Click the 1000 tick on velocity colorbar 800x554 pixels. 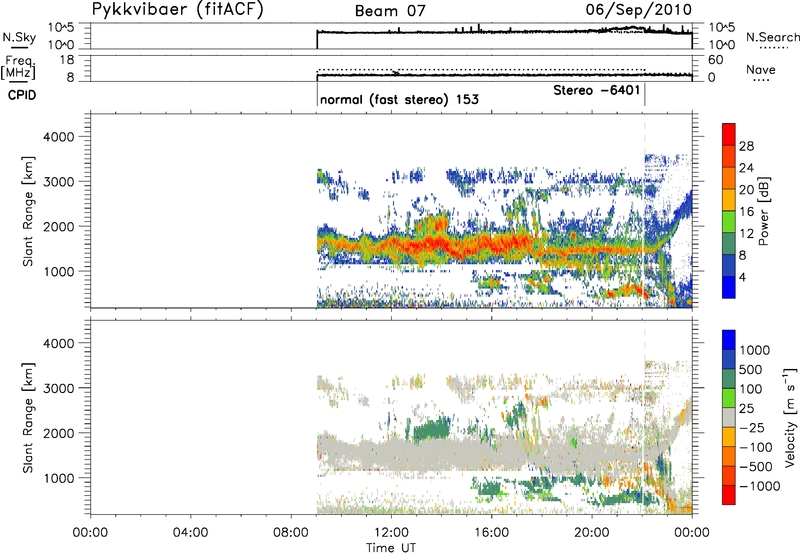(755, 350)
